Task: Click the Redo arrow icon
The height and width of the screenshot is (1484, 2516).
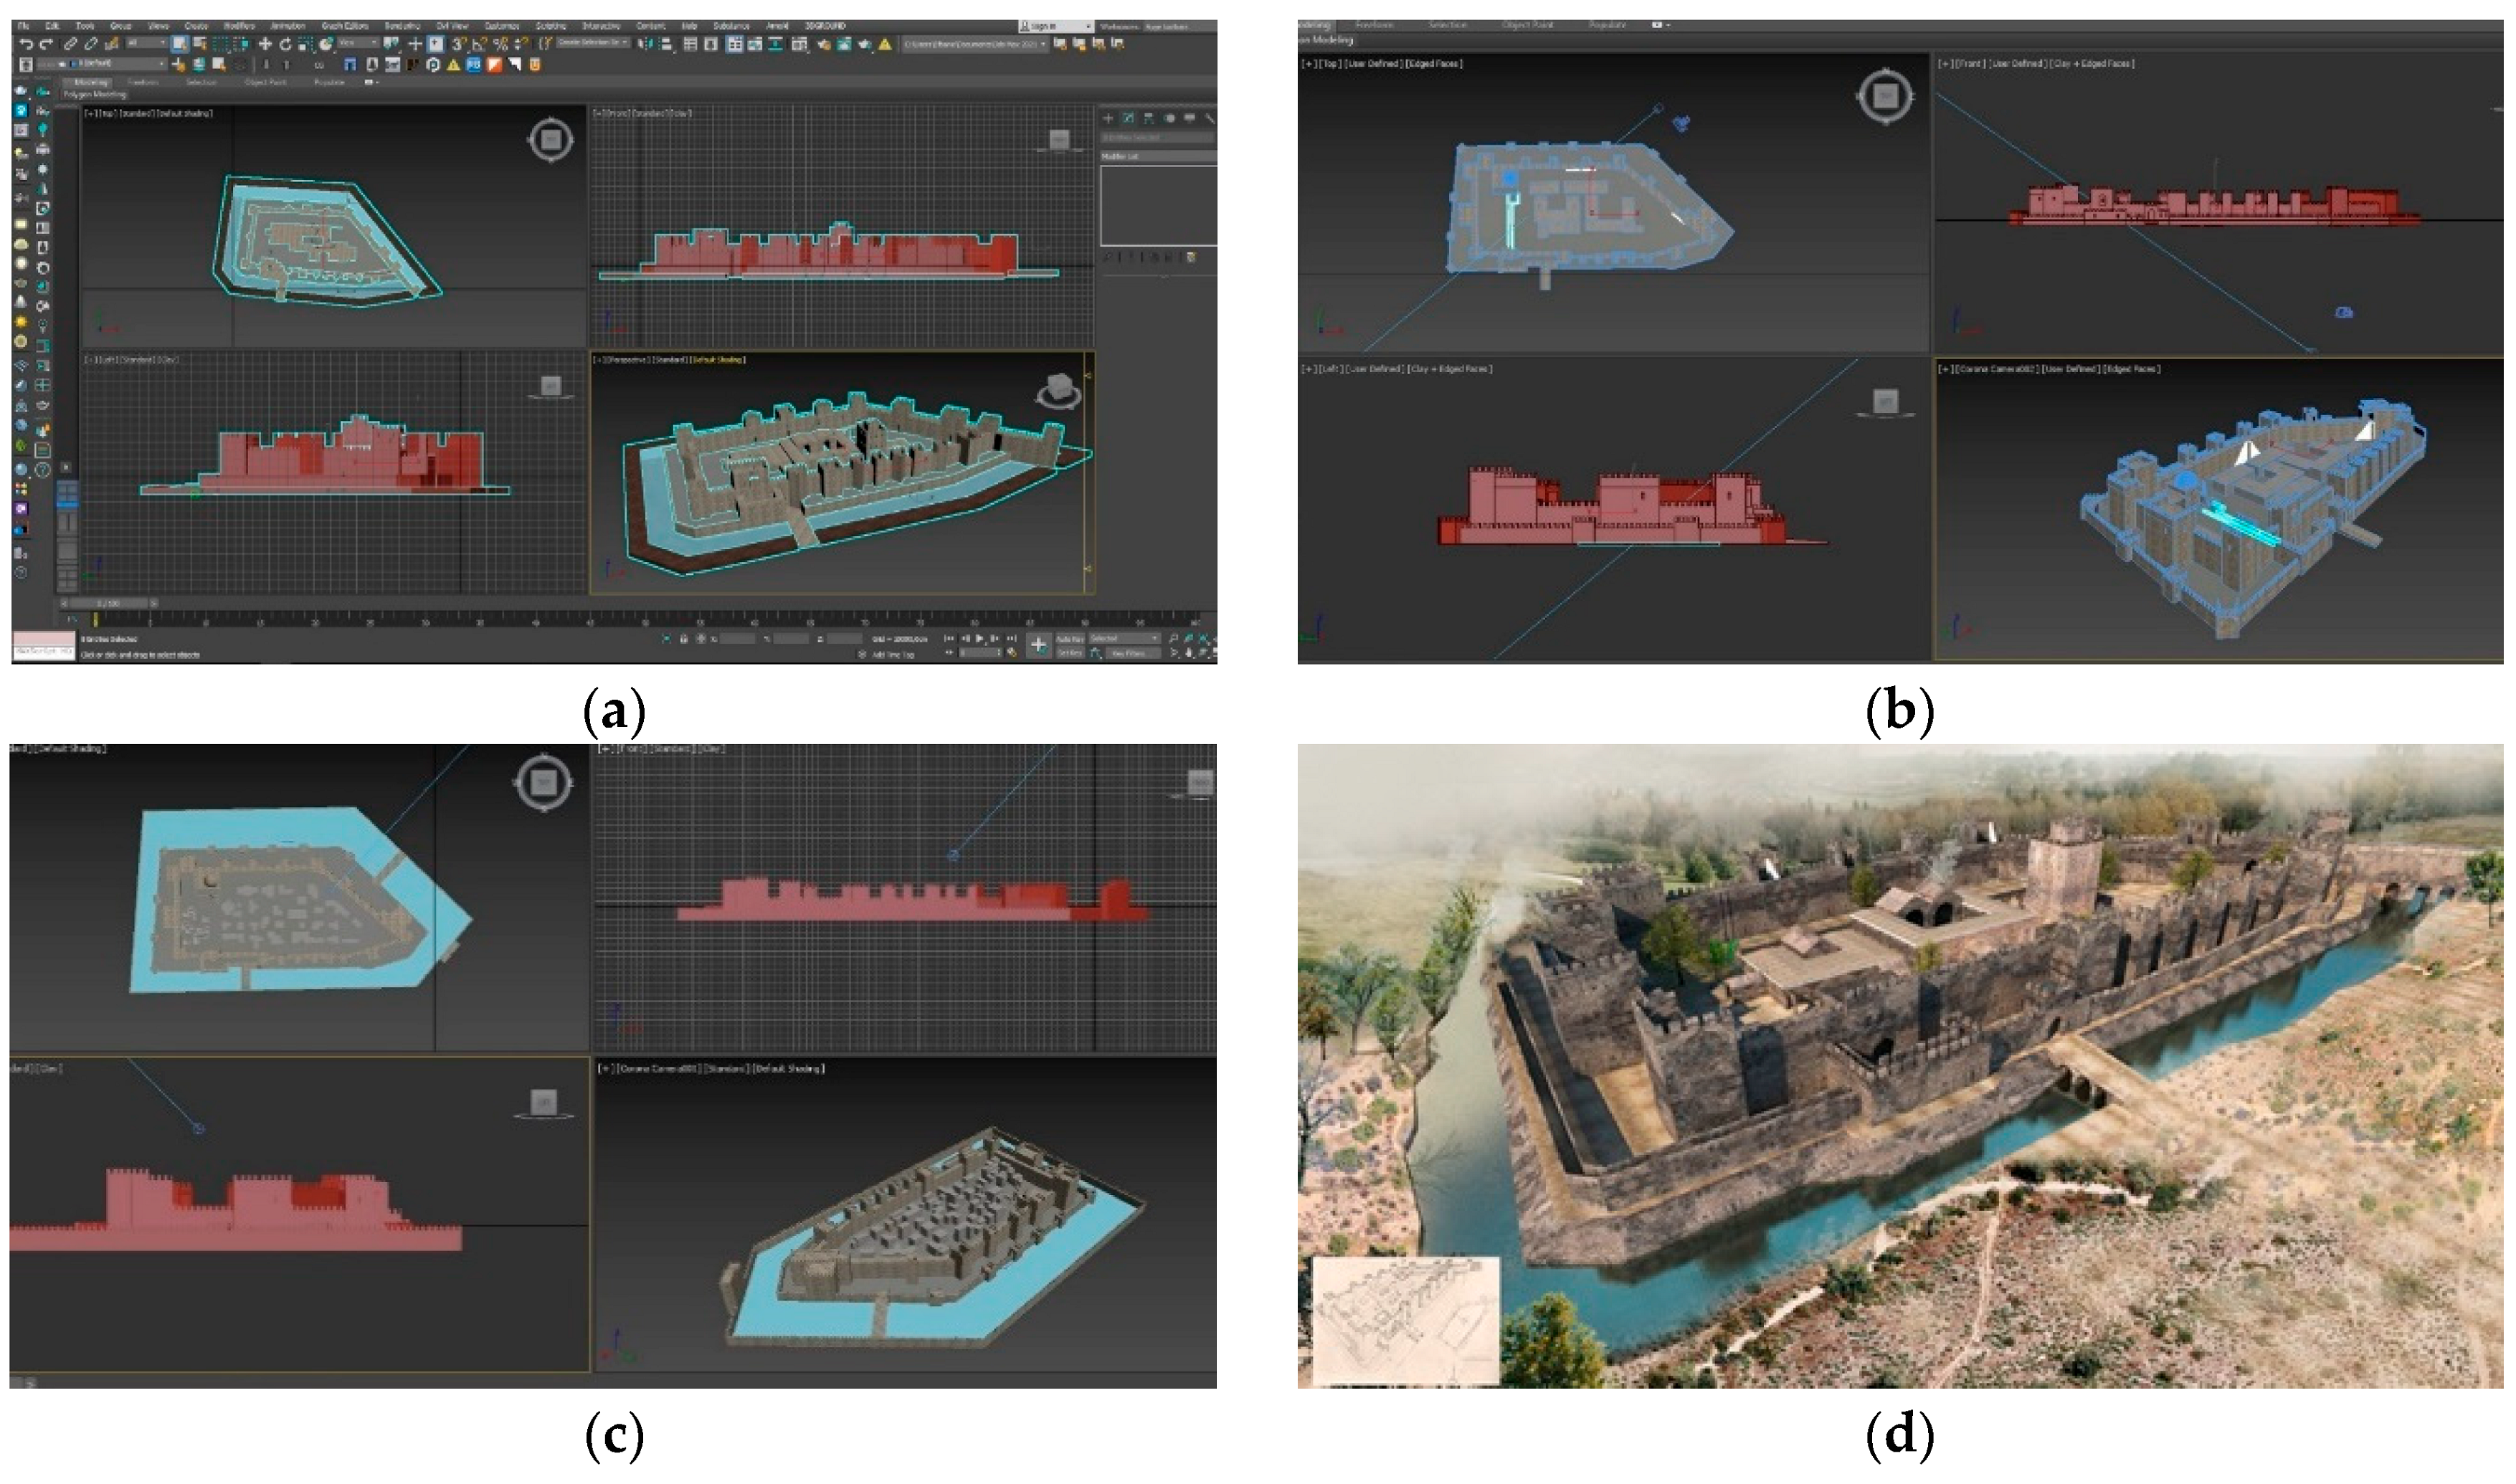Action: pyautogui.click(x=46, y=44)
